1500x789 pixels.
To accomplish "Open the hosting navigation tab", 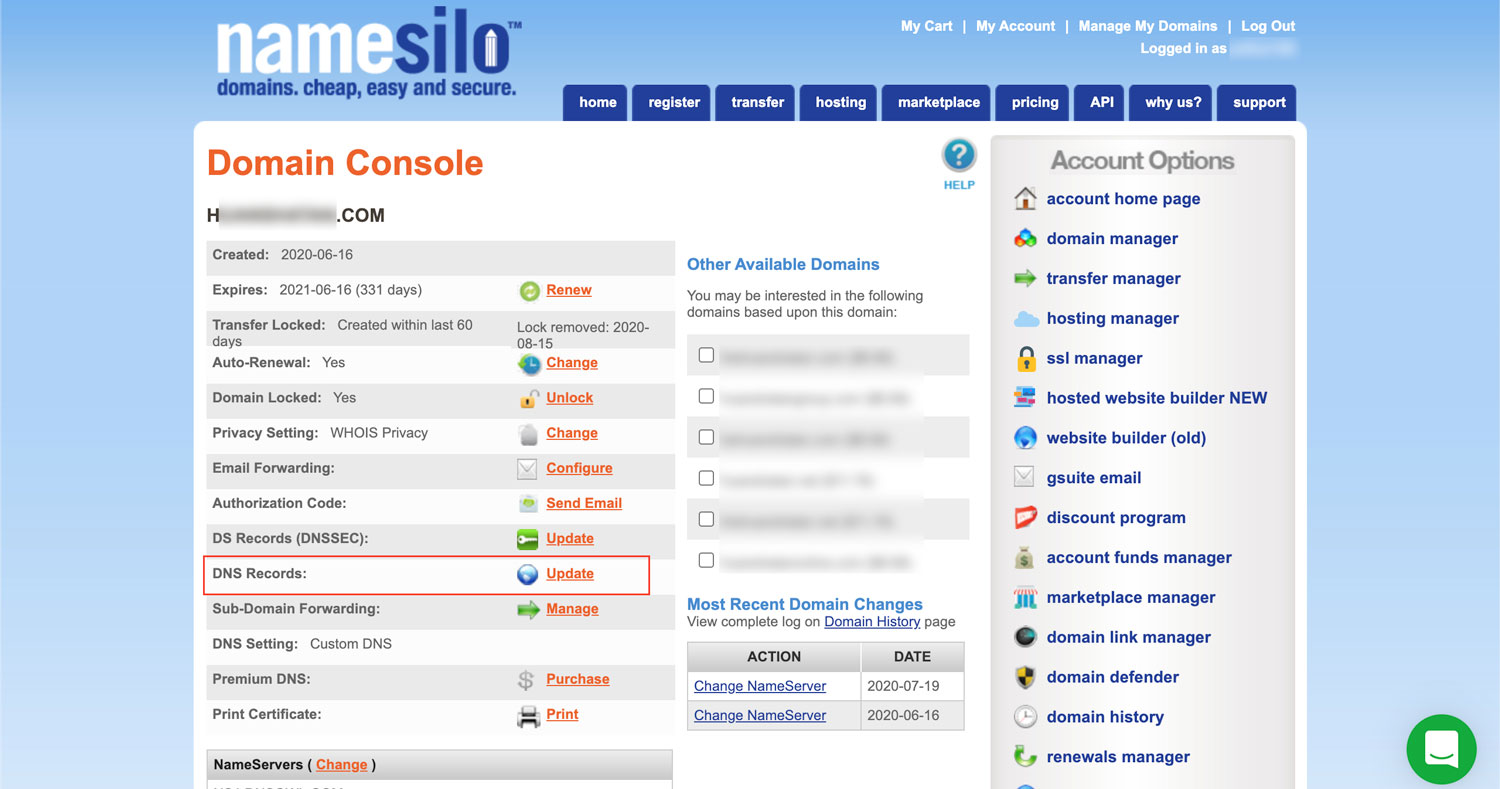I will pos(840,102).
